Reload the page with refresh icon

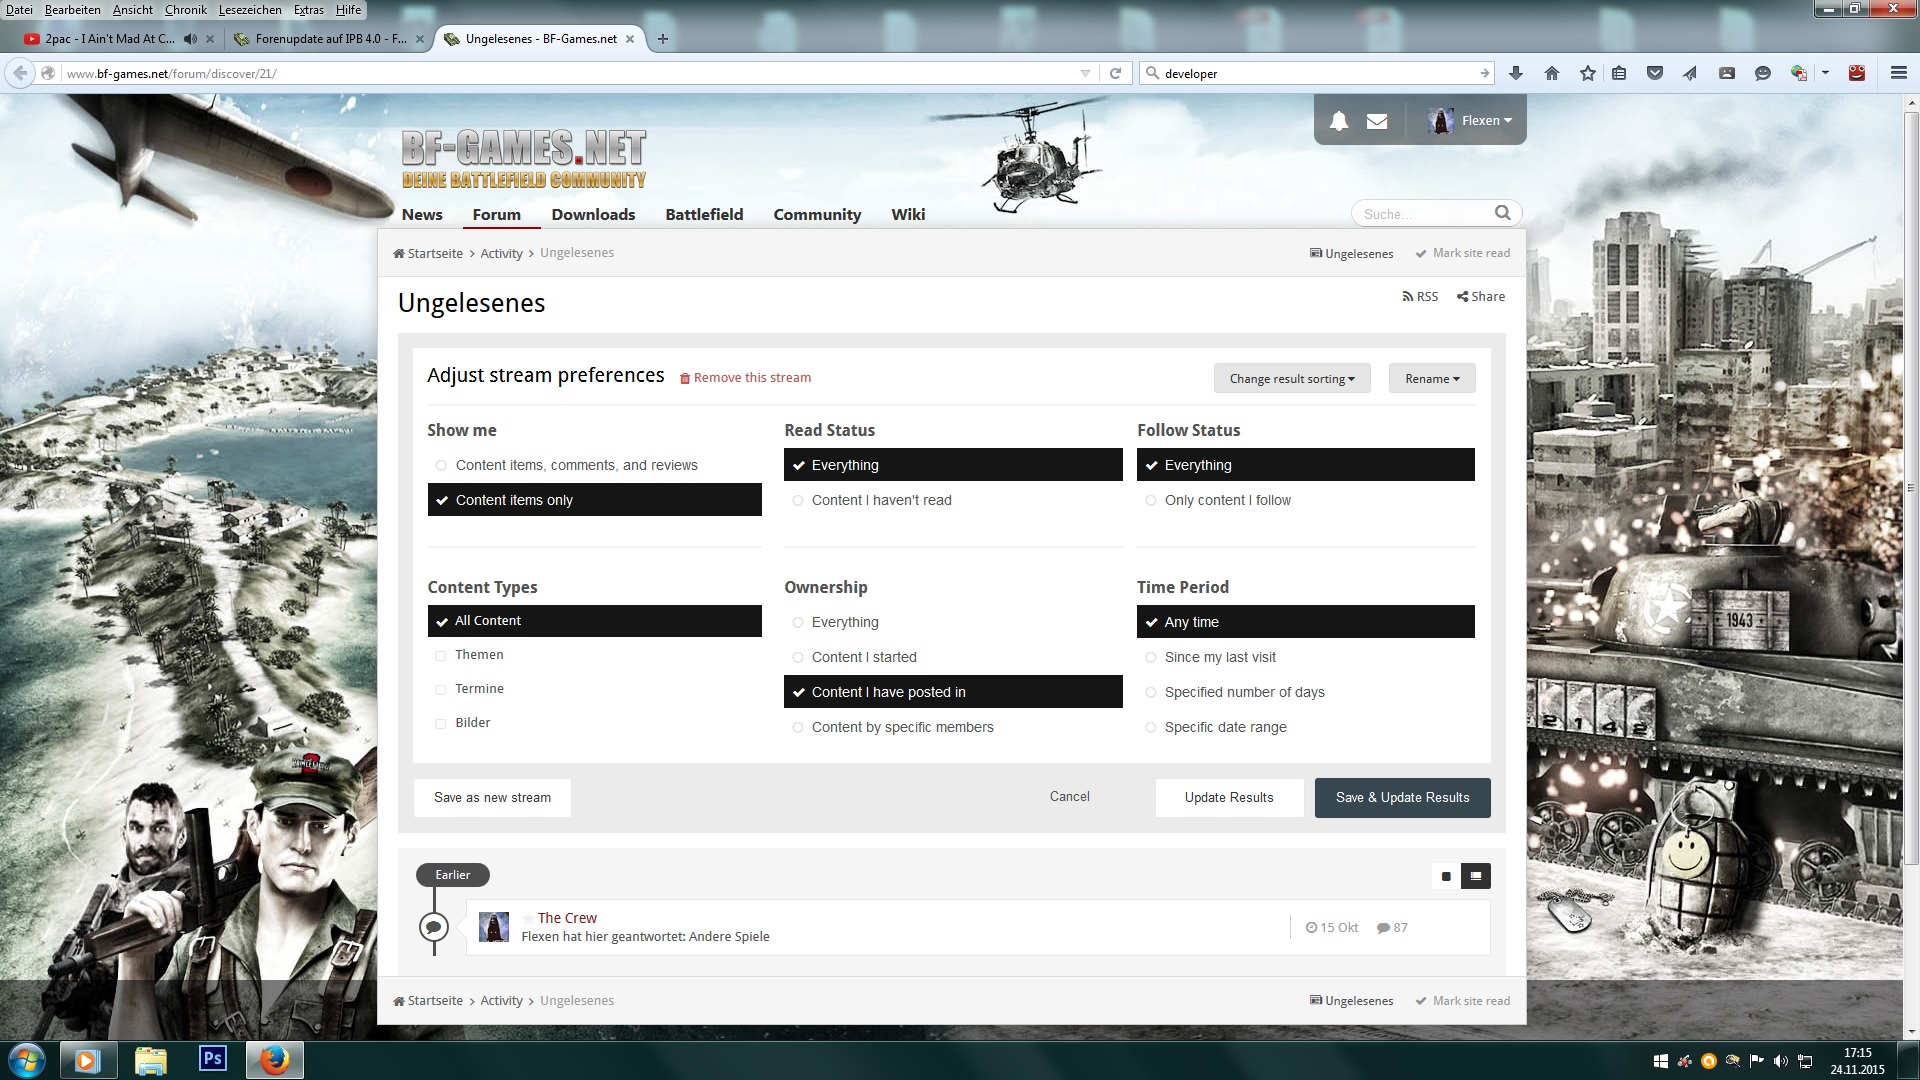[x=1115, y=73]
